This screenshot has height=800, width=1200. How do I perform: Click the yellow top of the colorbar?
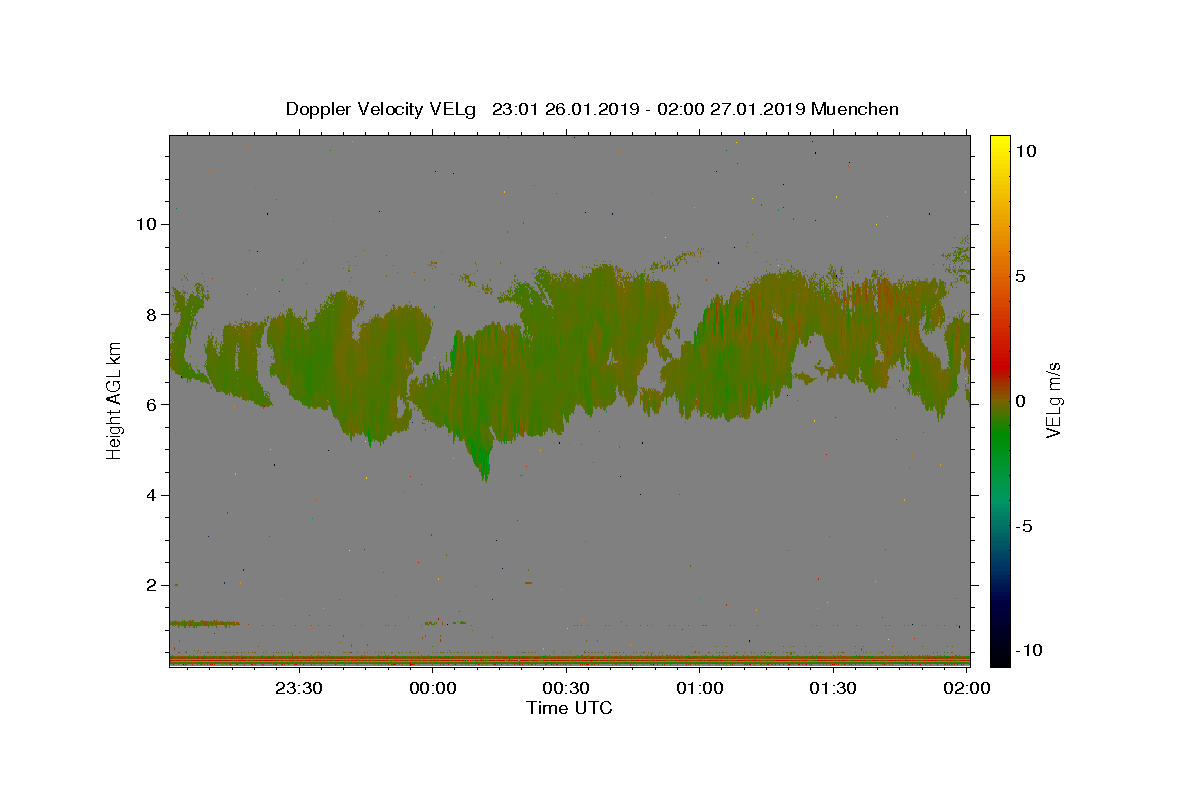(1000, 145)
